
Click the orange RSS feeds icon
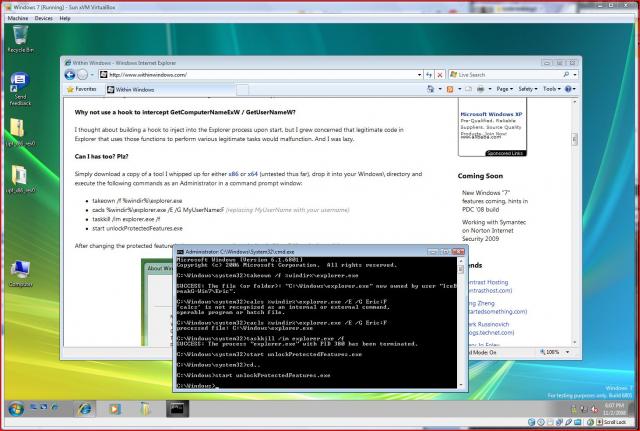(450, 89)
